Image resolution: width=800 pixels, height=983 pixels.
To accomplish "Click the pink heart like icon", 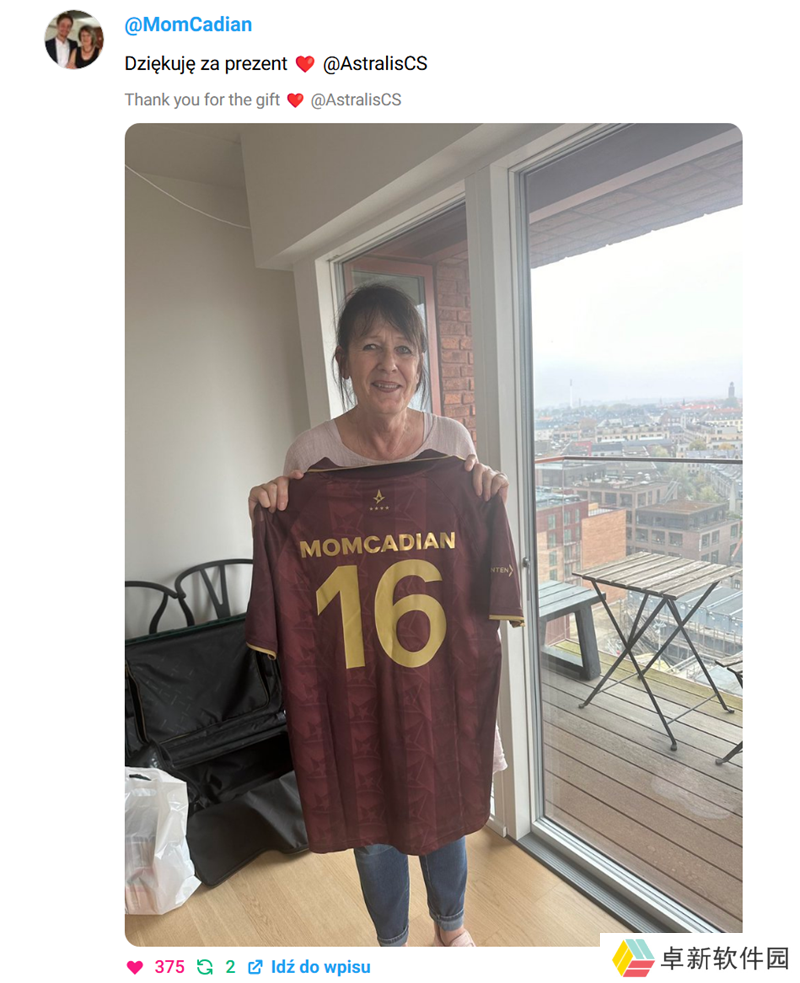I will point(135,967).
